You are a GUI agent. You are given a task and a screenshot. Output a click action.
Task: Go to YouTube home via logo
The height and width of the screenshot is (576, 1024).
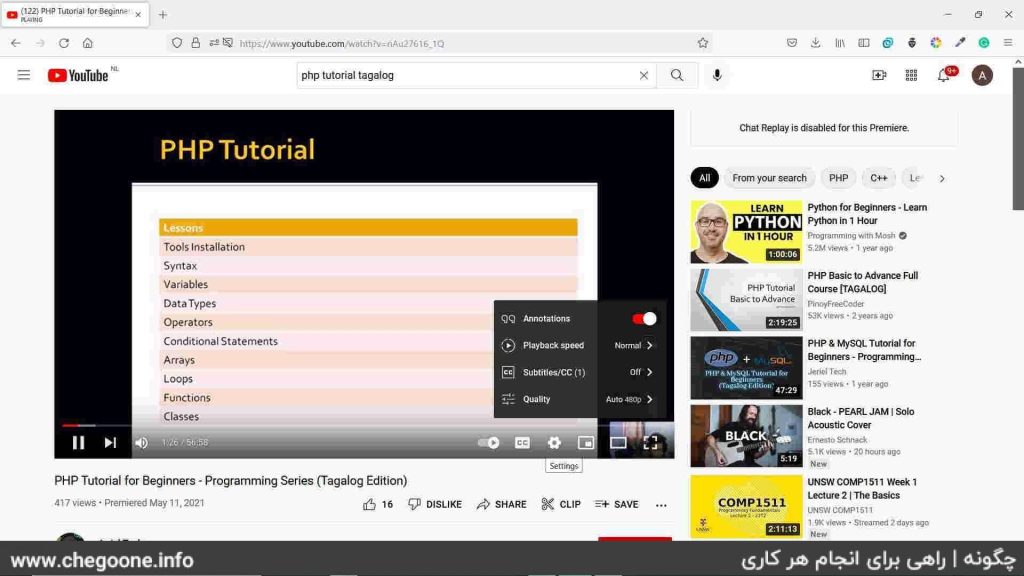pyautogui.click(x=78, y=76)
